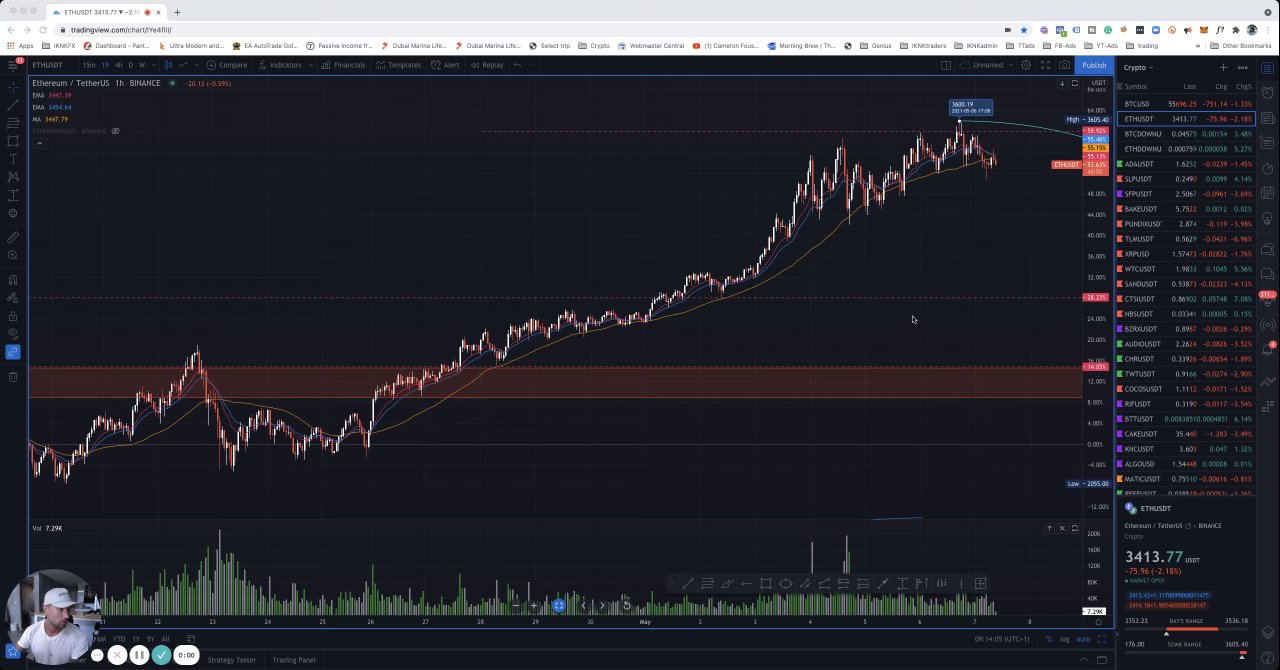The width and height of the screenshot is (1280, 670).
Task: Collapse the indicator legend arrow
Action: click(39, 143)
